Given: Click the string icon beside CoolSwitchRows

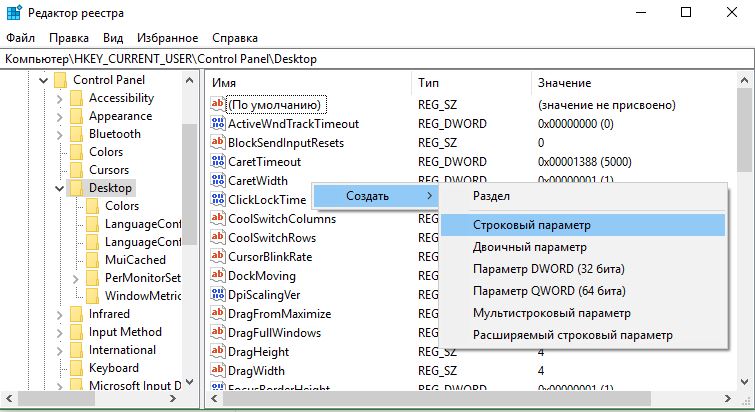Looking at the screenshot, I should click(218, 237).
